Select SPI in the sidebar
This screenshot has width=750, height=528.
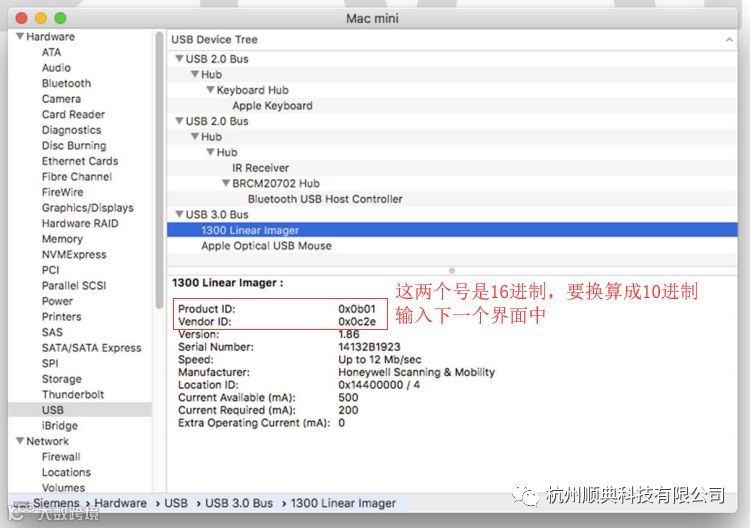[x=50, y=363]
